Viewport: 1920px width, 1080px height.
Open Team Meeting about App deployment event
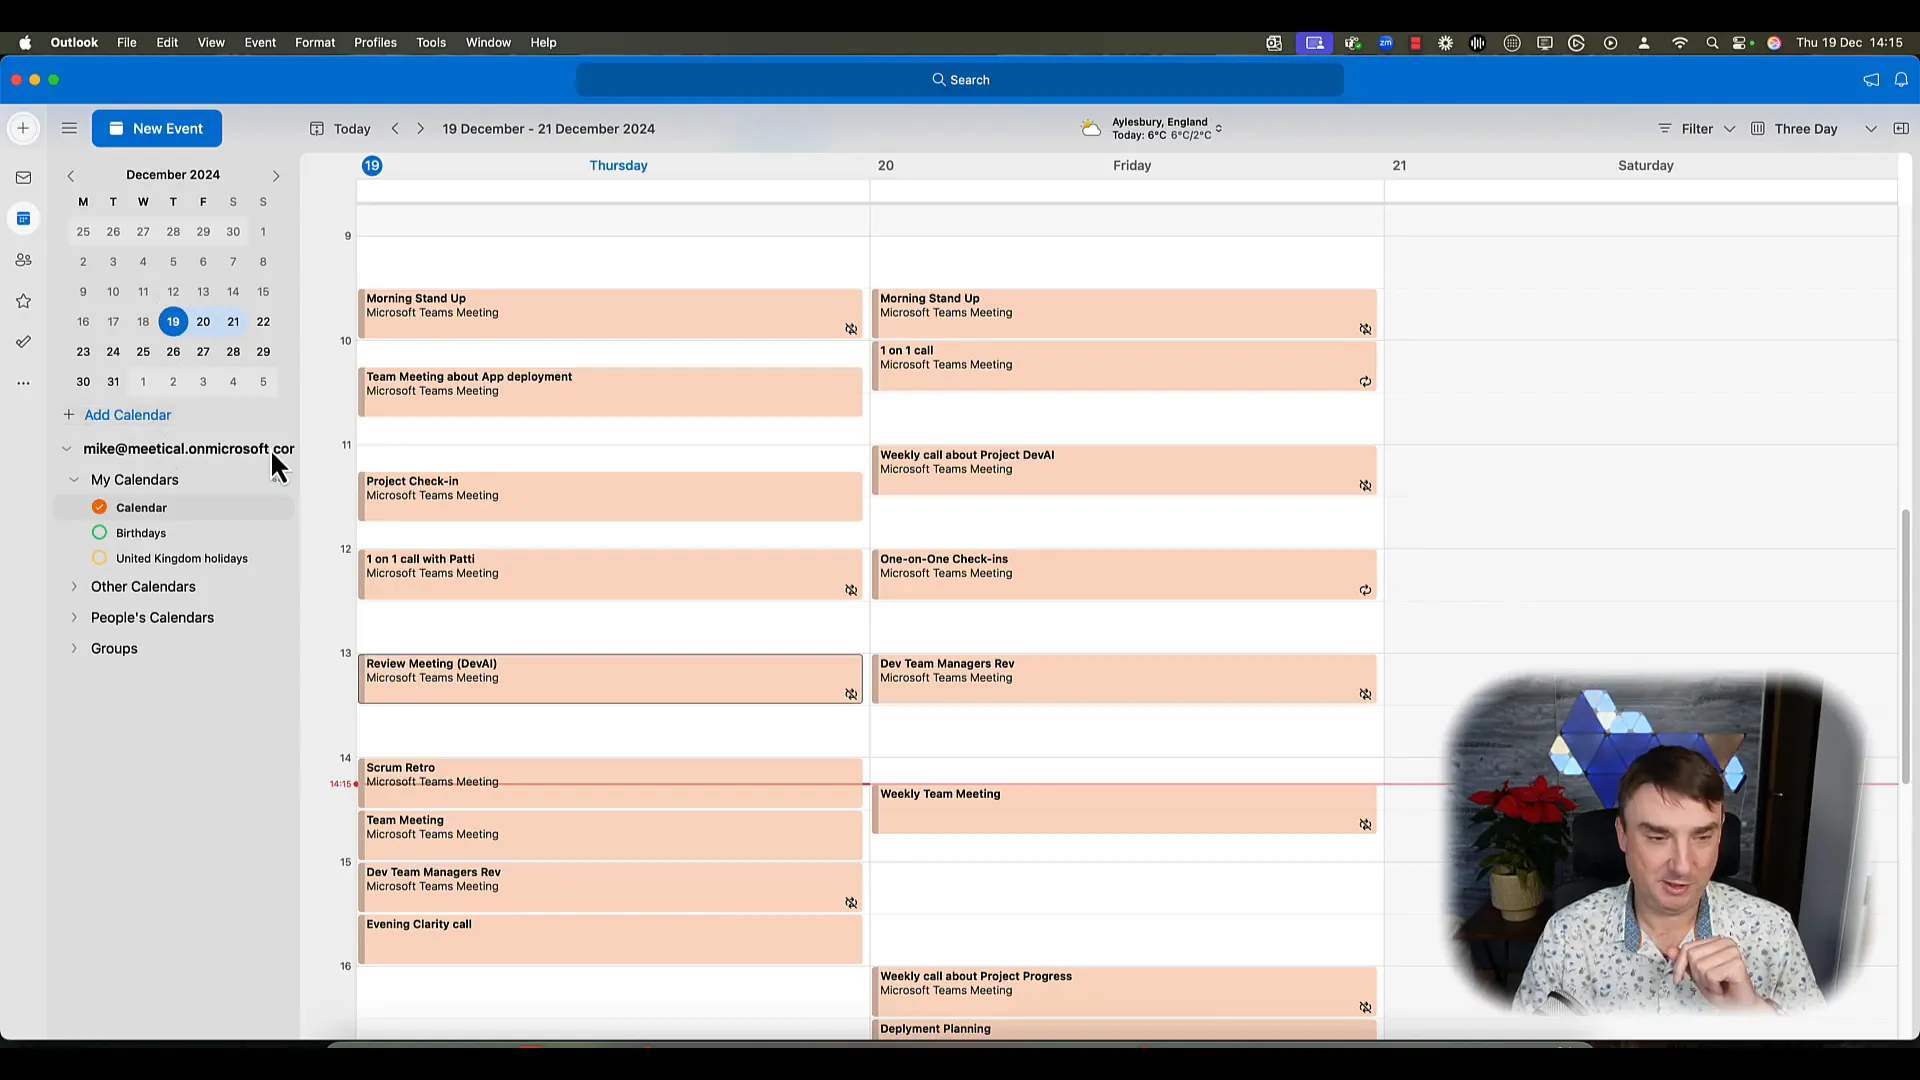(610, 392)
